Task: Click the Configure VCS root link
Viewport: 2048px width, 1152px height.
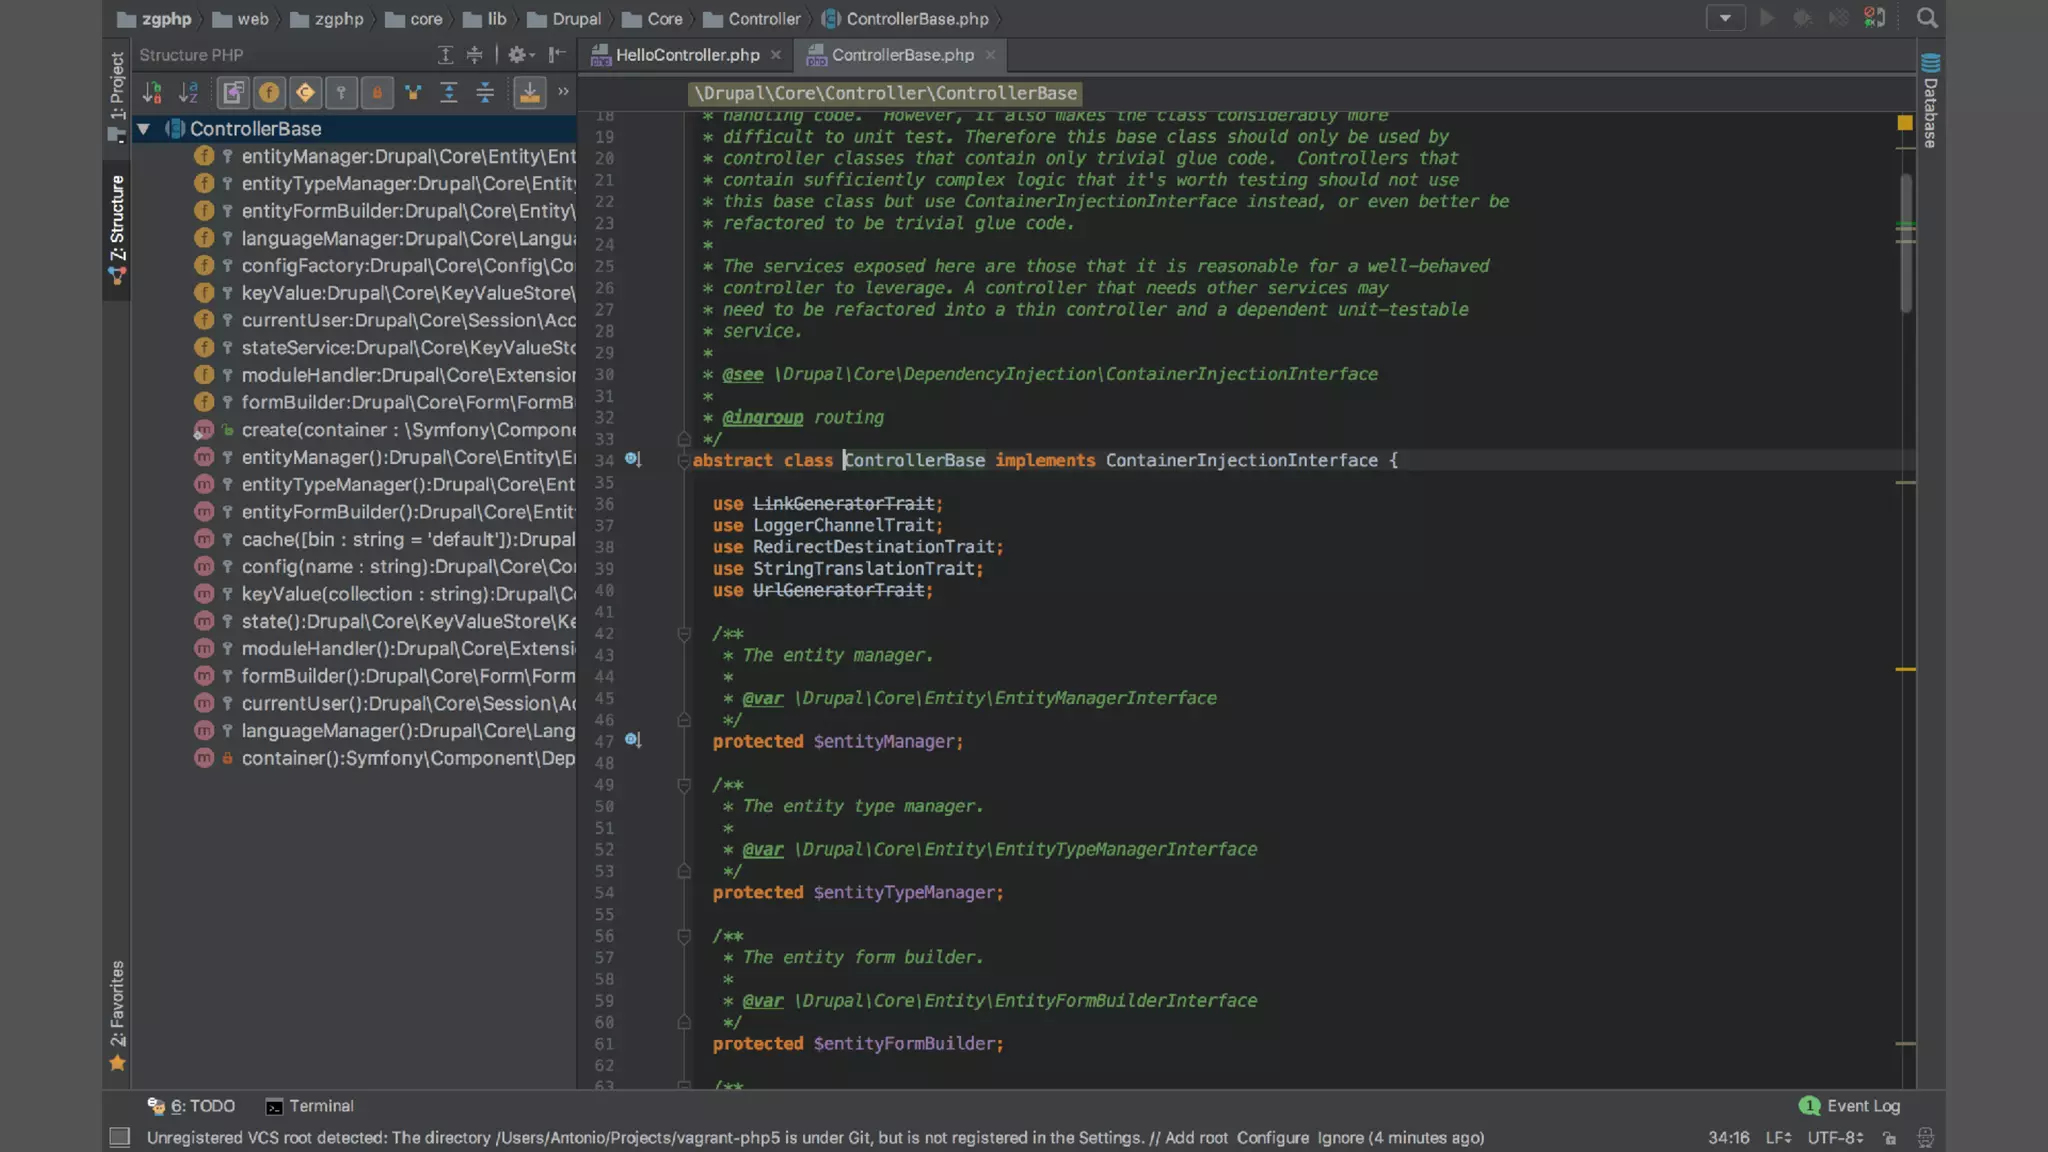Action: point(1272,1138)
